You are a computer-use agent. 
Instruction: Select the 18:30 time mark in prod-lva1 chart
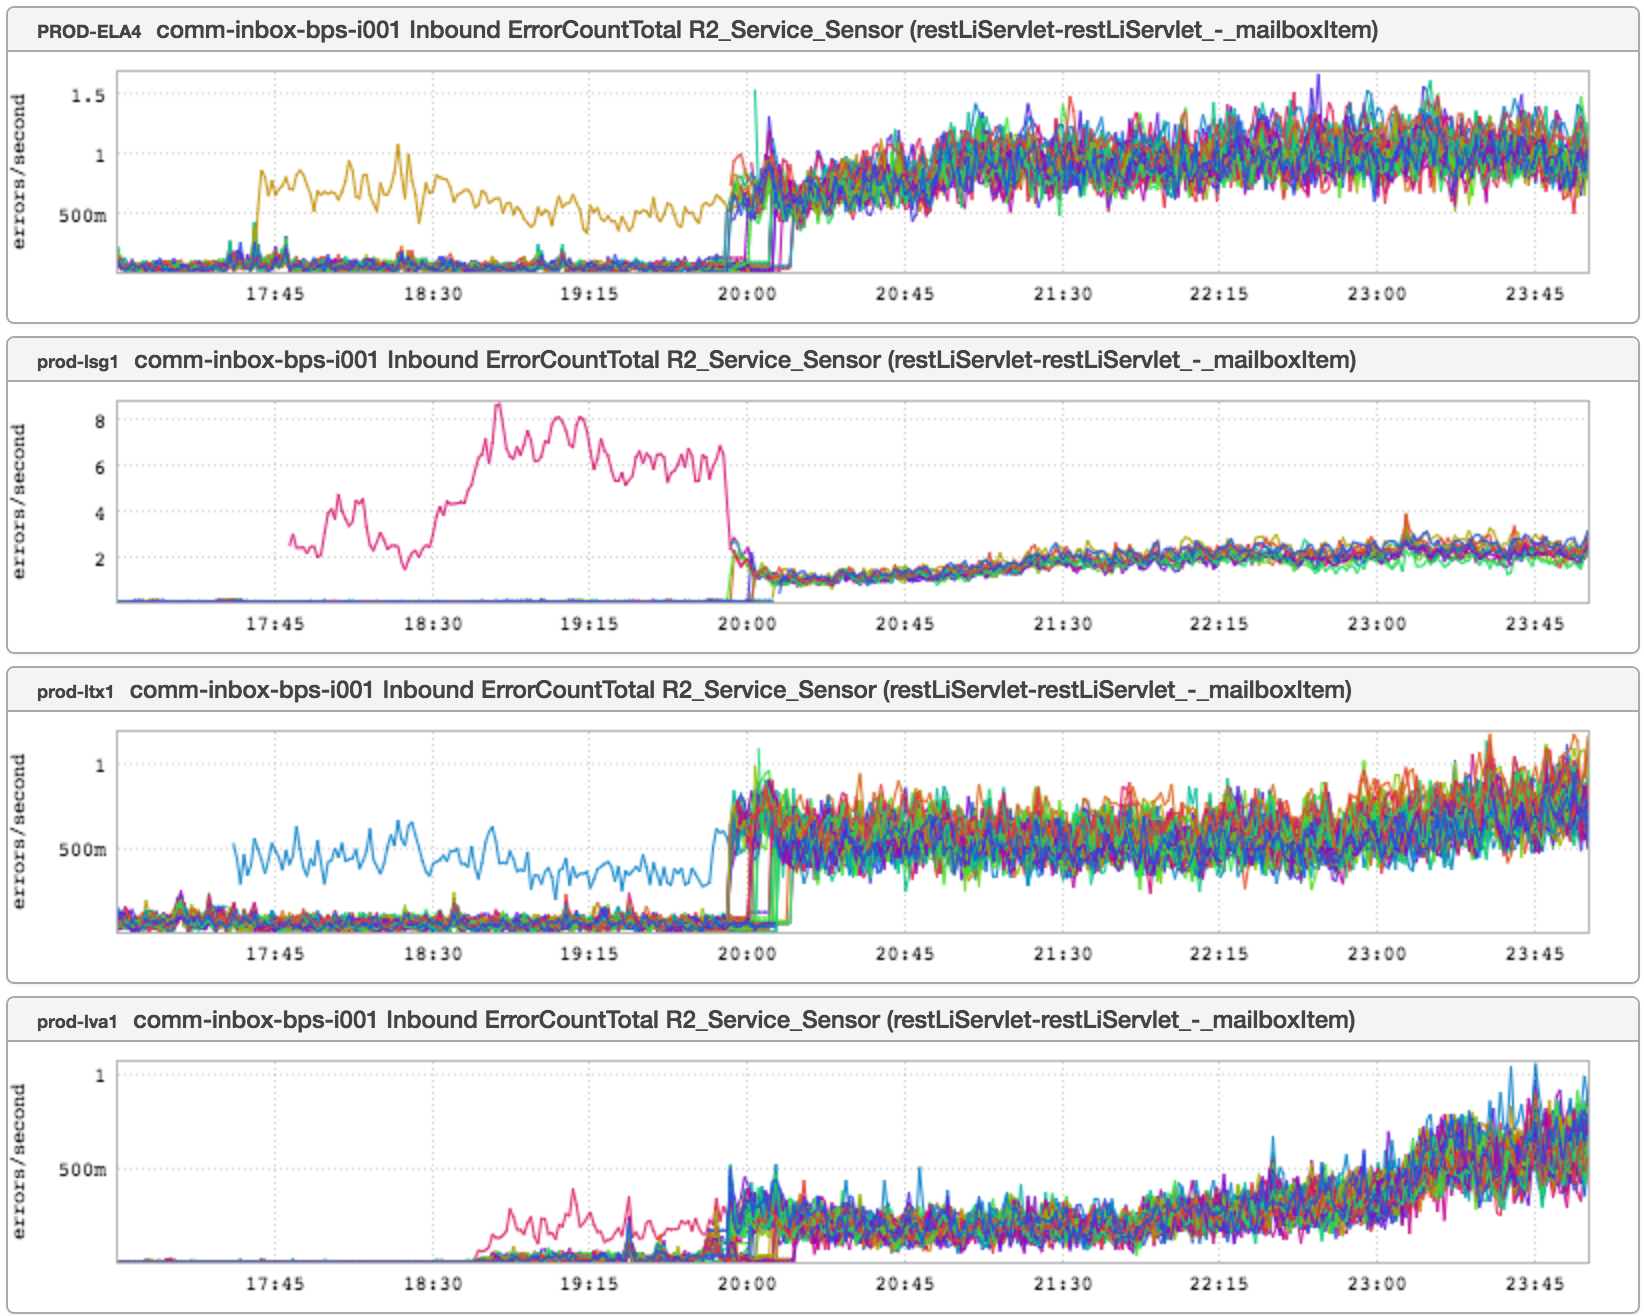click(432, 1284)
